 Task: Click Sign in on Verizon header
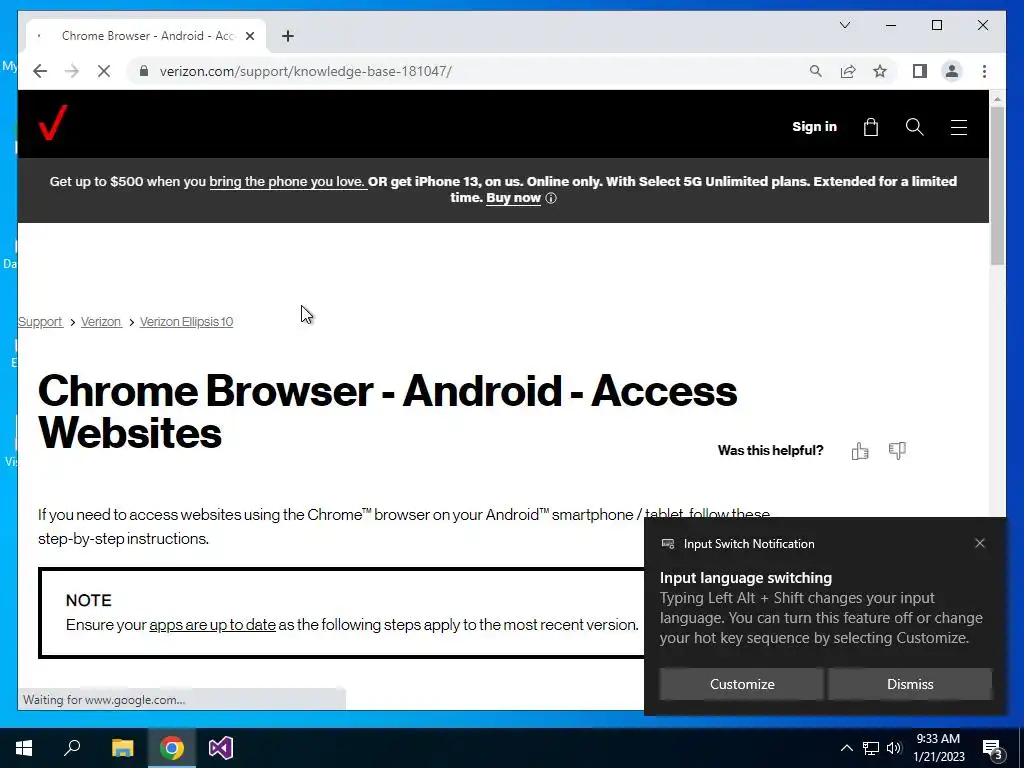814,127
